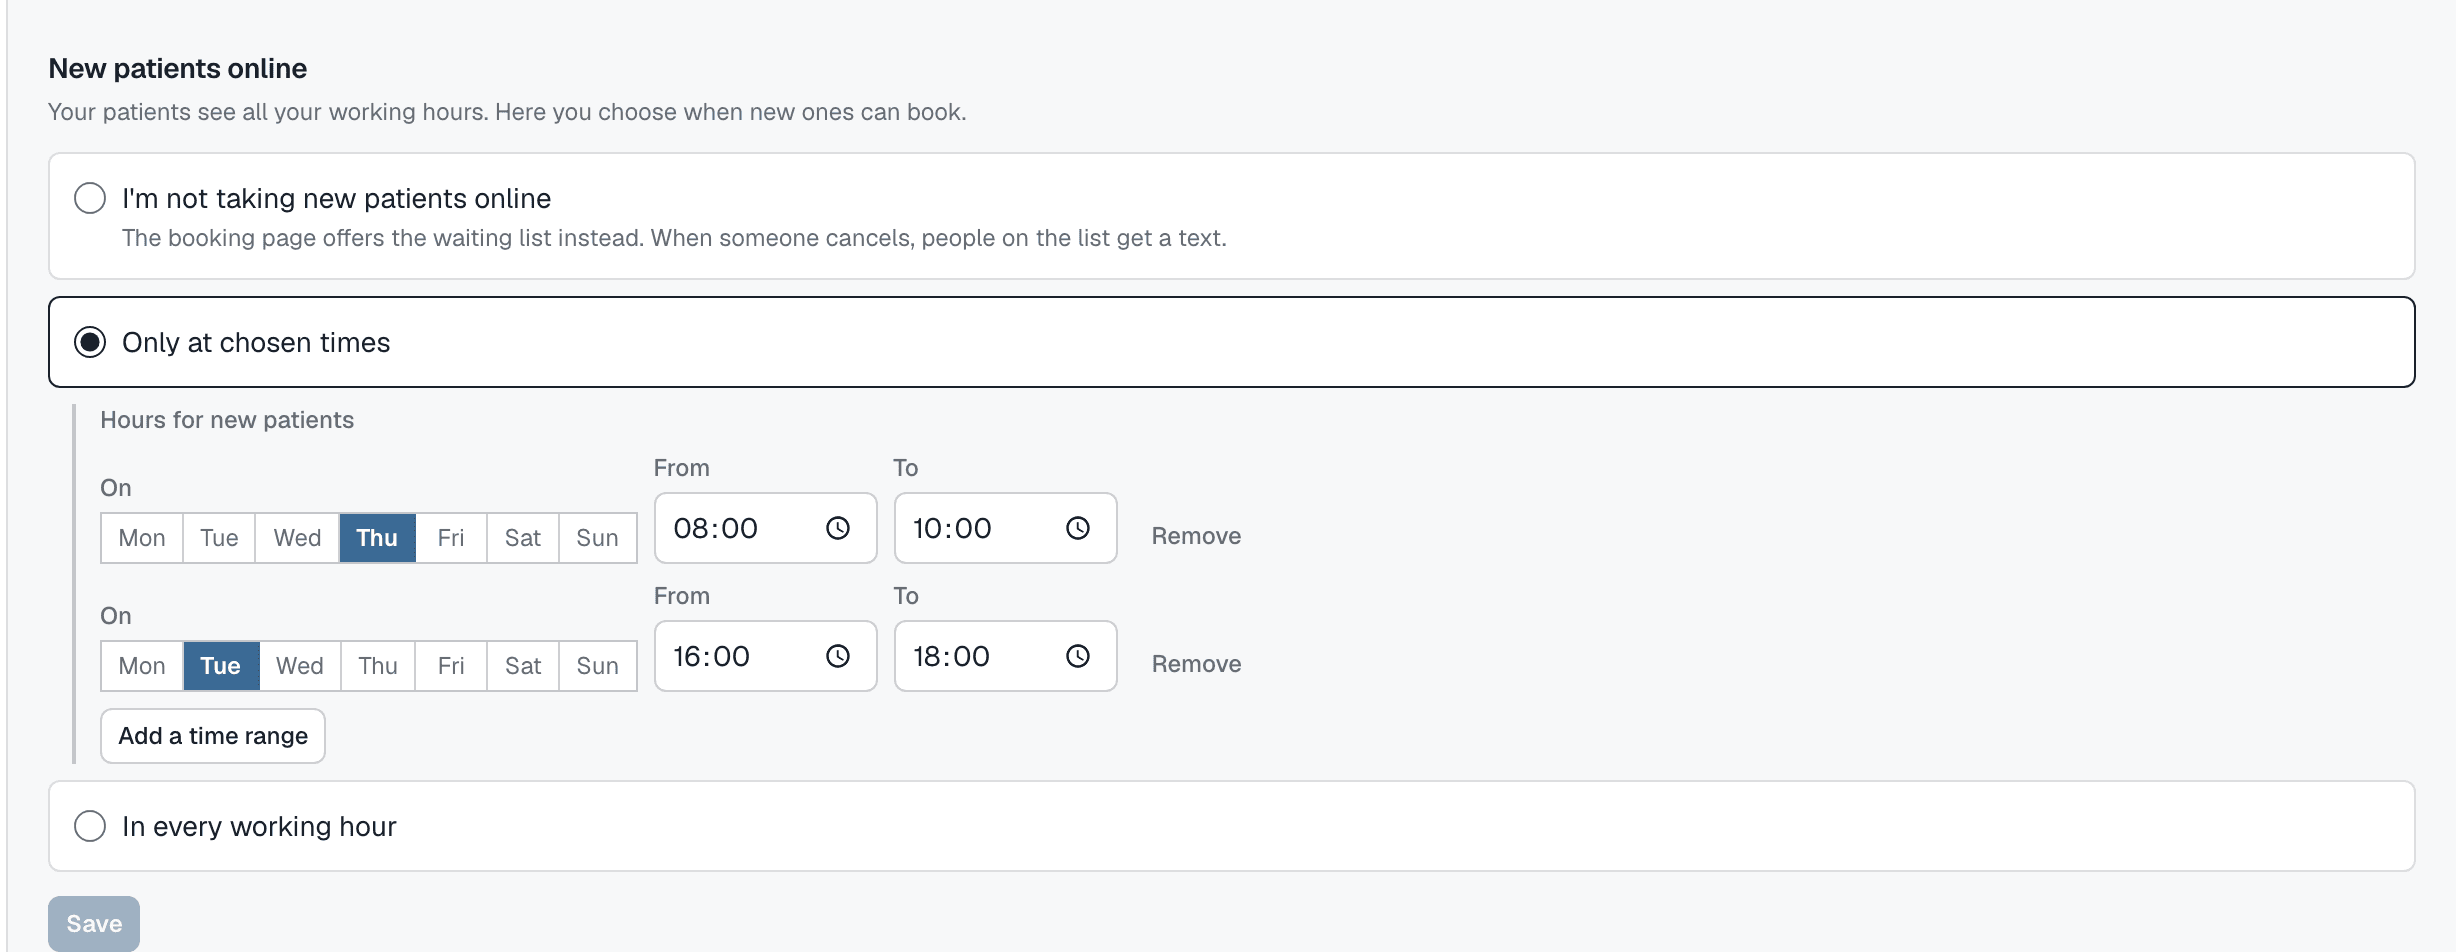2456x952 pixels.
Task: Deselect Tue in the 16:00–18:00 range row
Action: (x=221, y=666)
